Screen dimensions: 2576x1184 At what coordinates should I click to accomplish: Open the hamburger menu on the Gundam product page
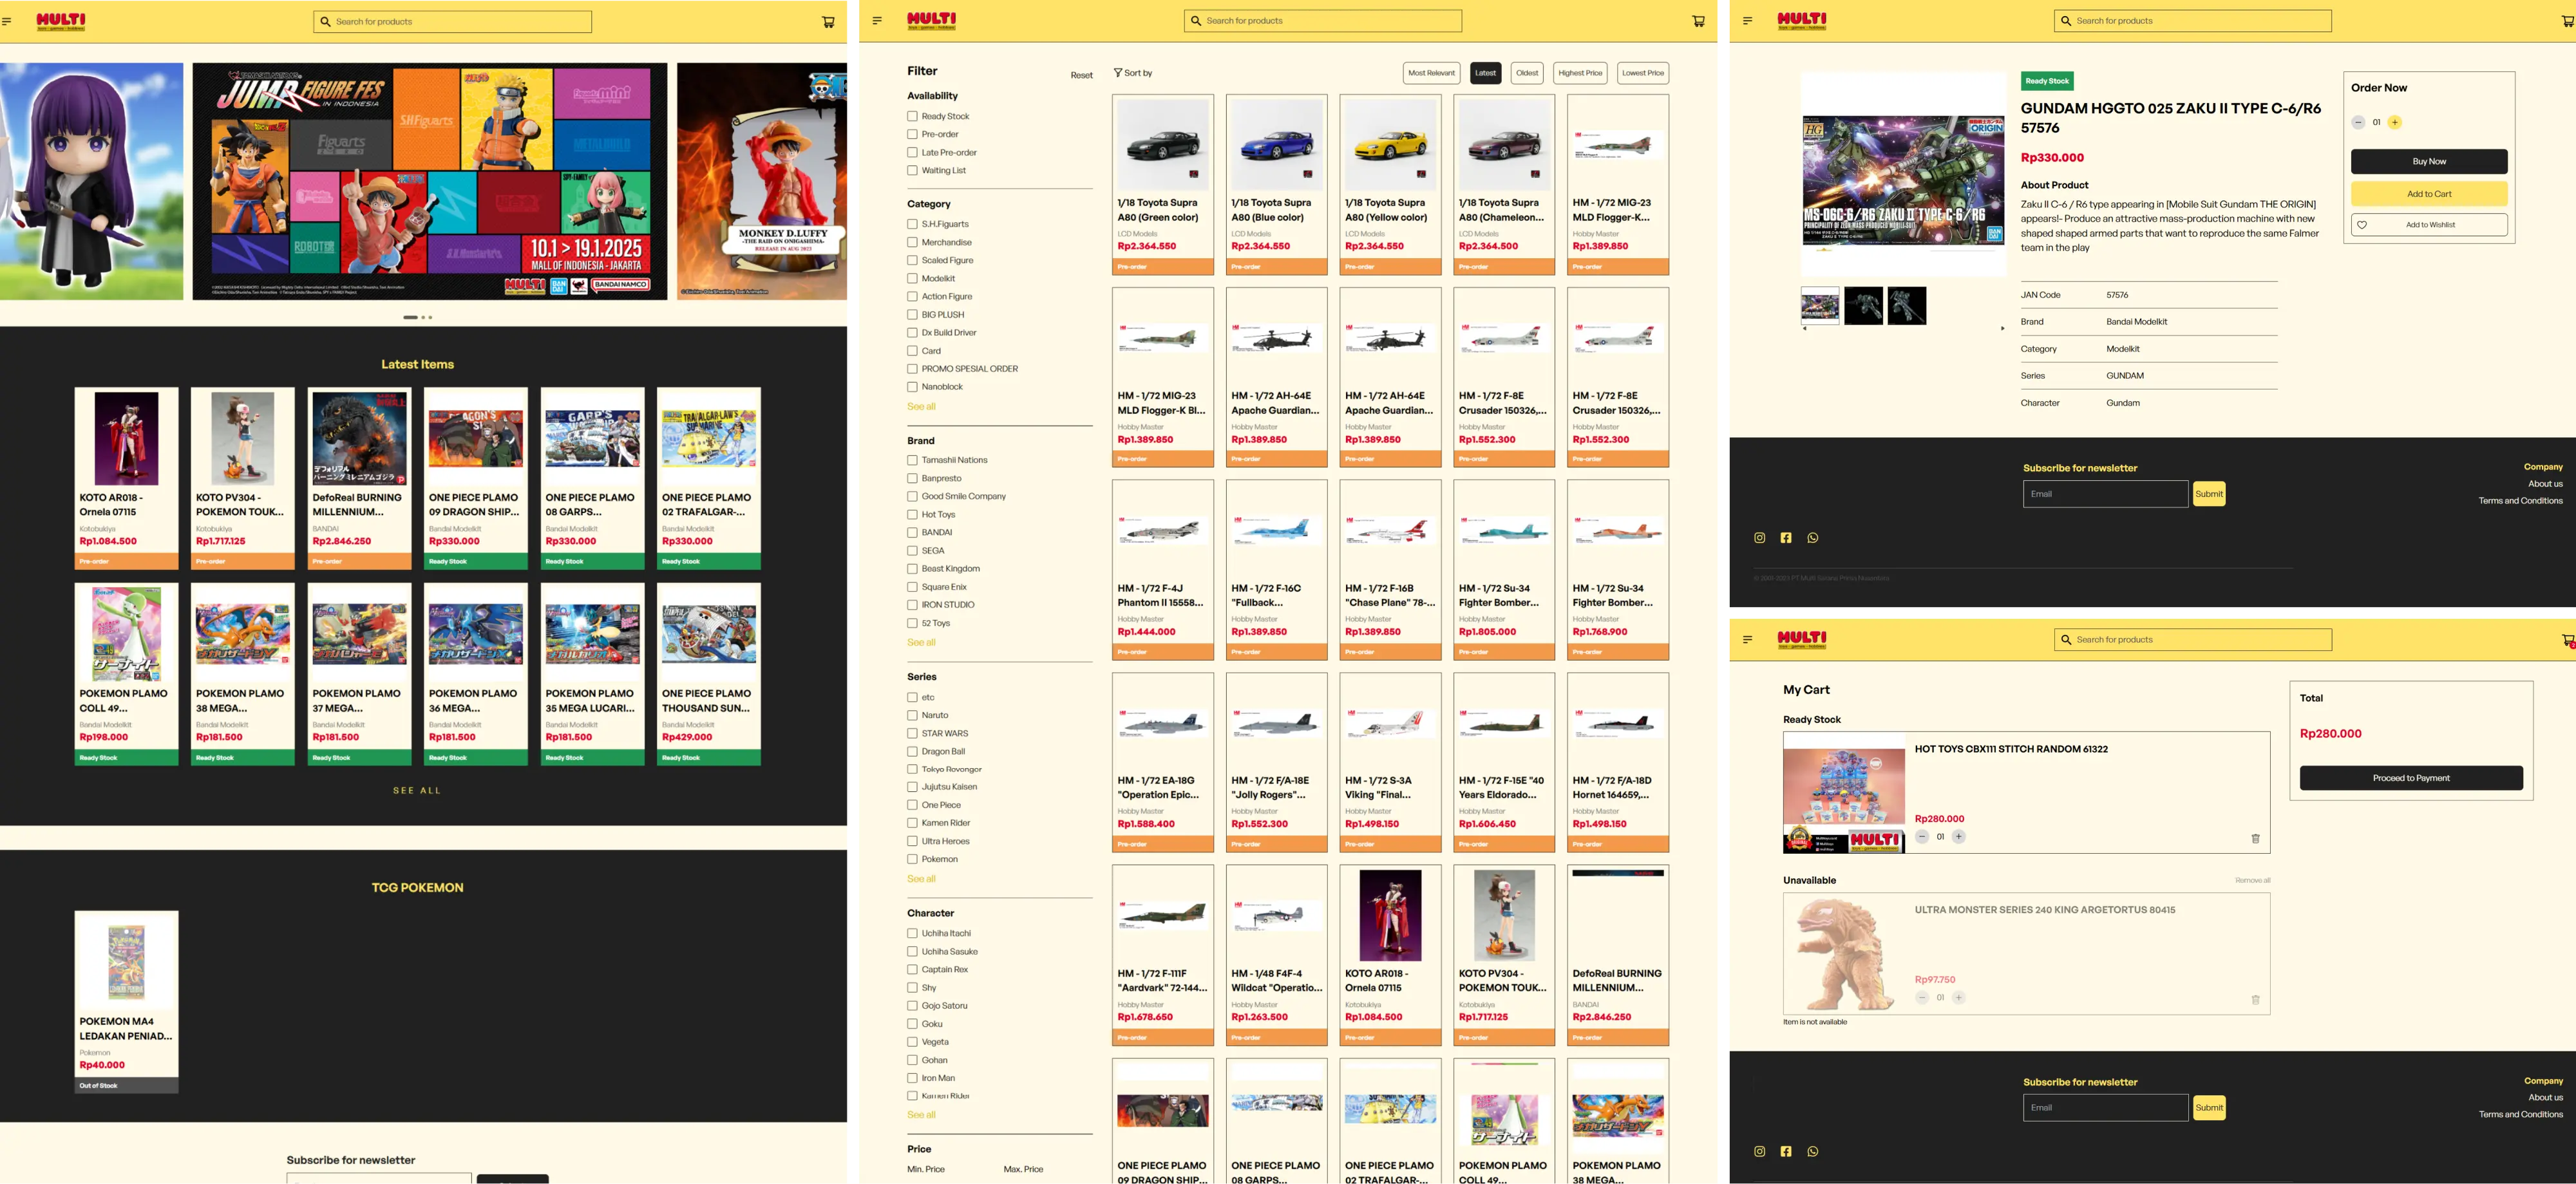click(1747, 20)
